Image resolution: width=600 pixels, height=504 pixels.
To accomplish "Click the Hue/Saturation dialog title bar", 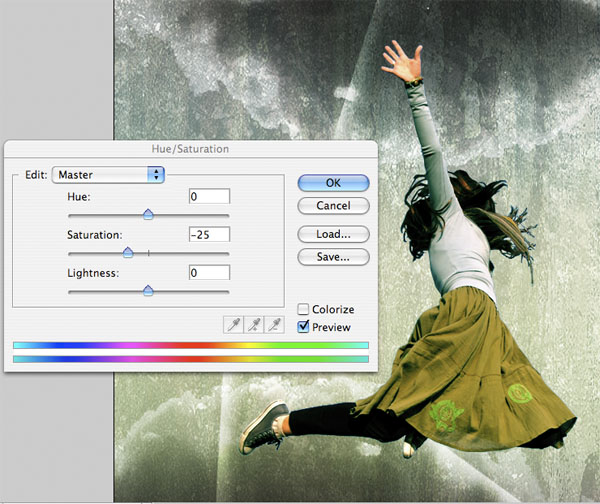I will [x=191, y=149].
